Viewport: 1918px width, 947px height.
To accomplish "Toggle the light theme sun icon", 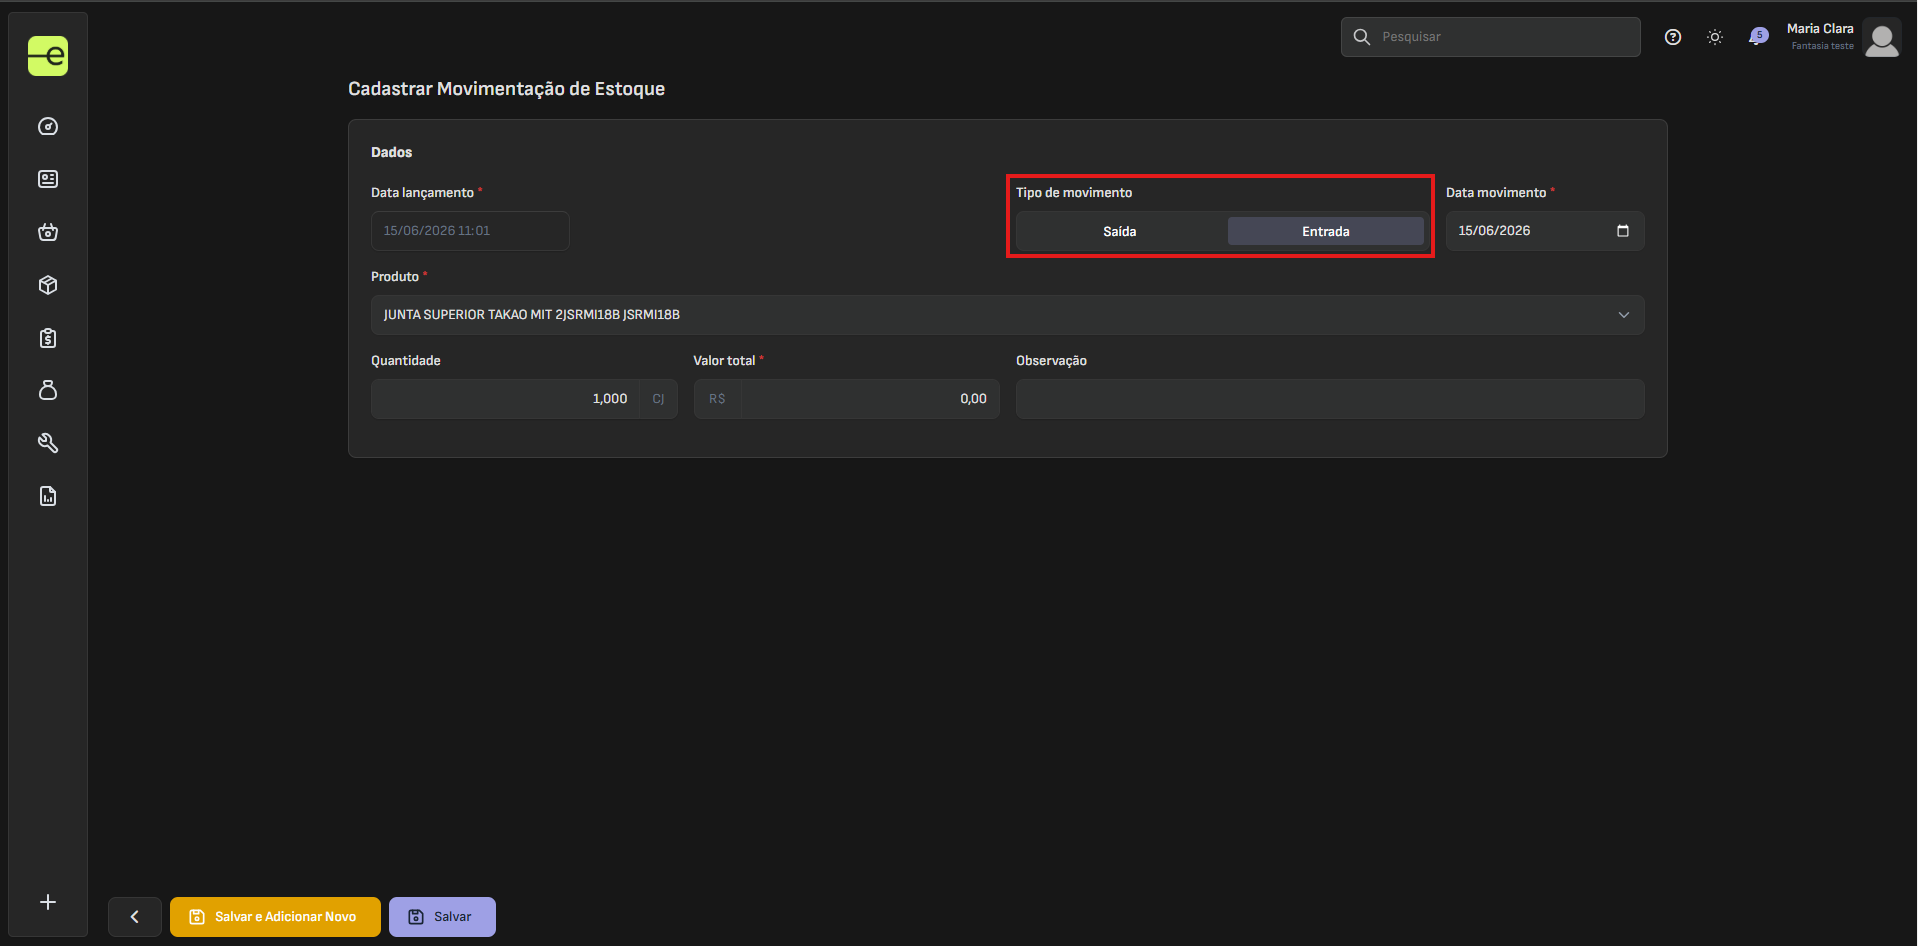I will (x=1715, y=37).
